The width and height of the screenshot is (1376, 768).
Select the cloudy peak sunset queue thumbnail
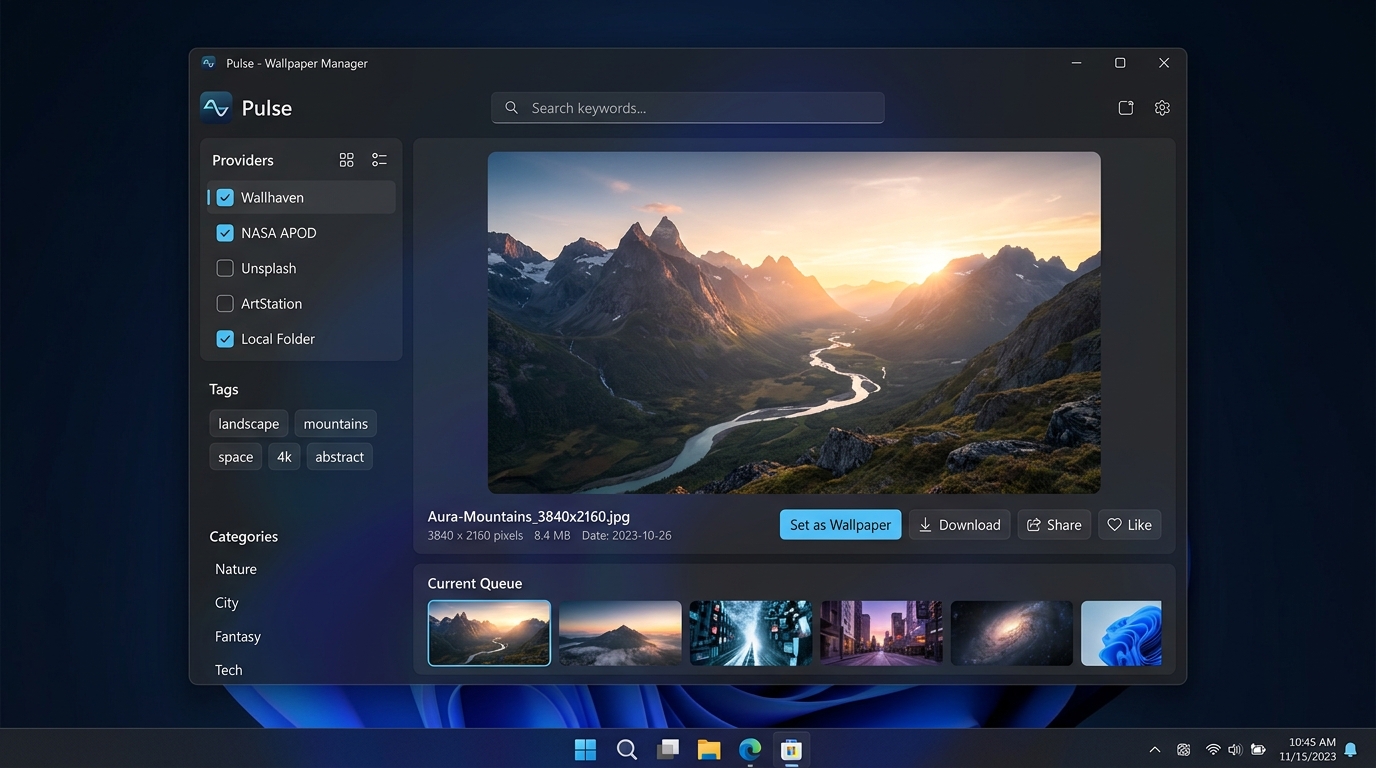[620, 633]
